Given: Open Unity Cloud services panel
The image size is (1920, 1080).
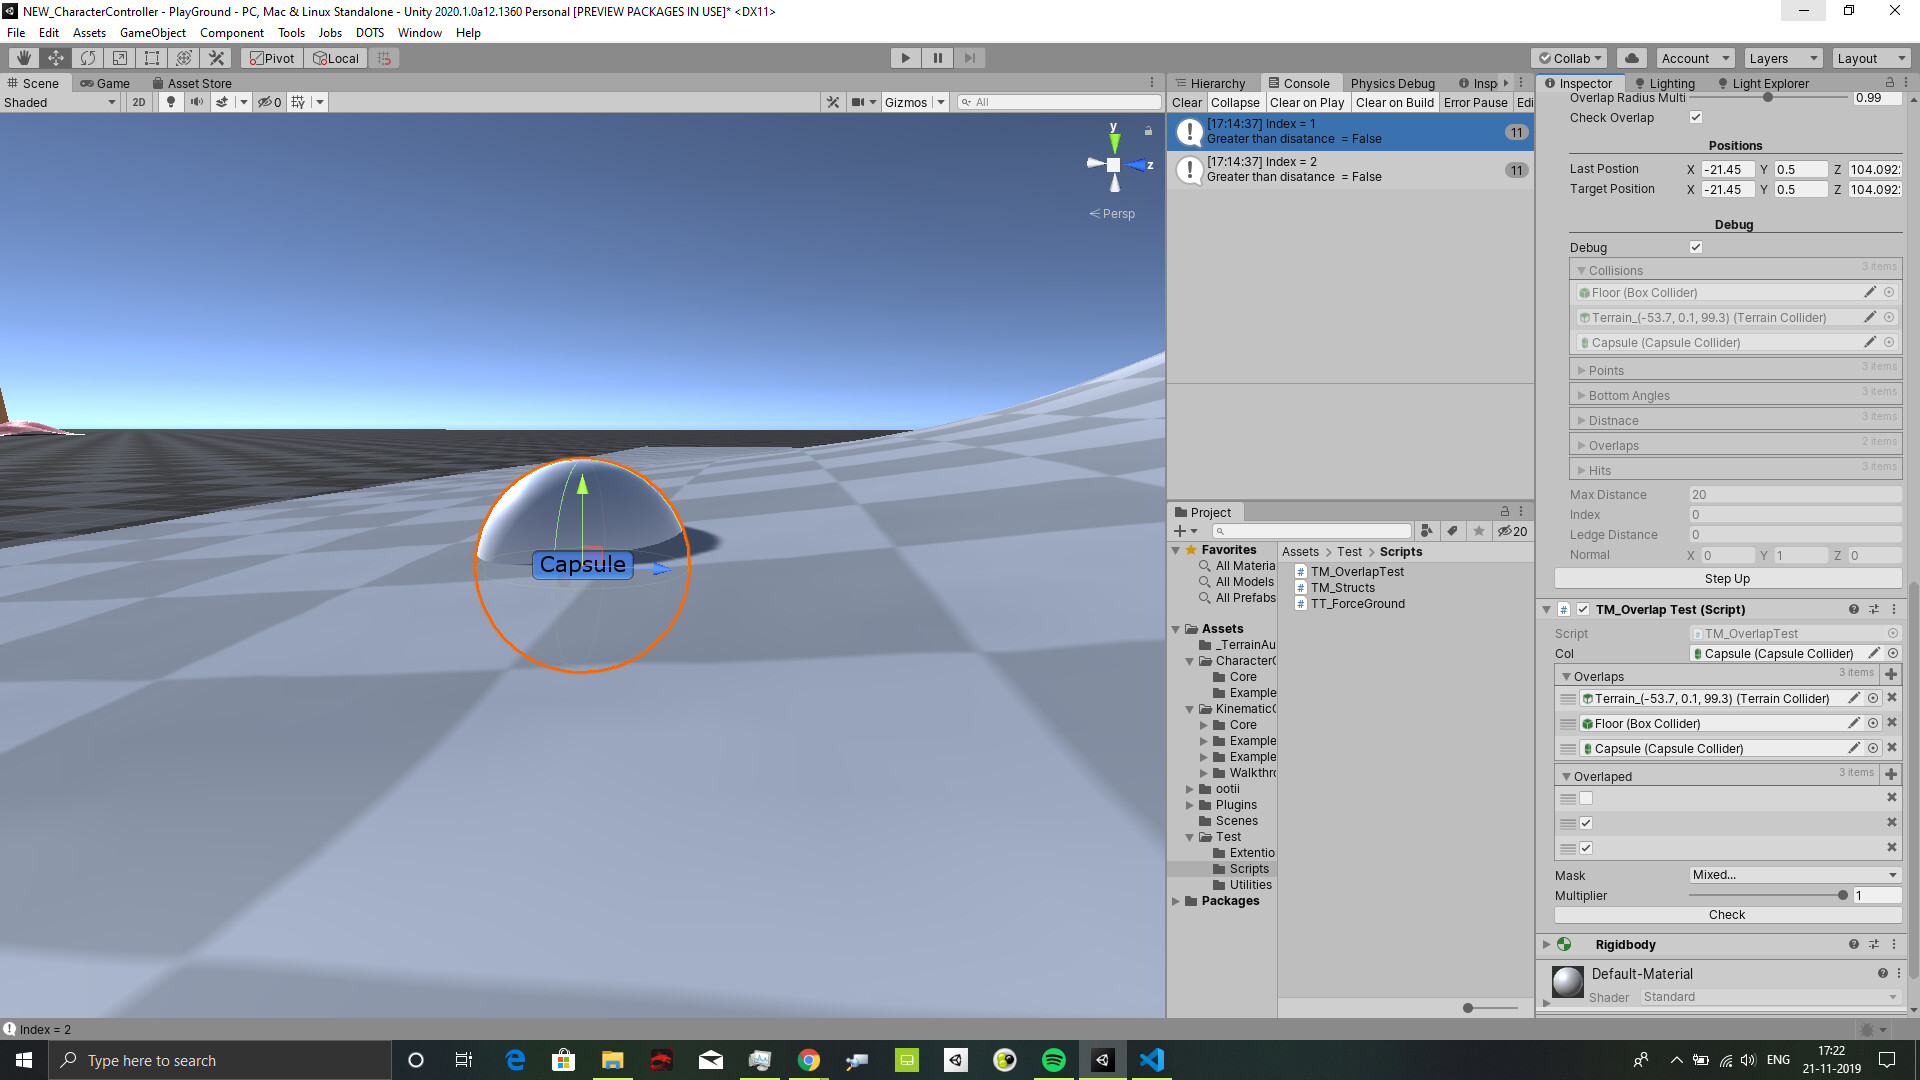Looking at the screenshot, I should (1633, 57).
